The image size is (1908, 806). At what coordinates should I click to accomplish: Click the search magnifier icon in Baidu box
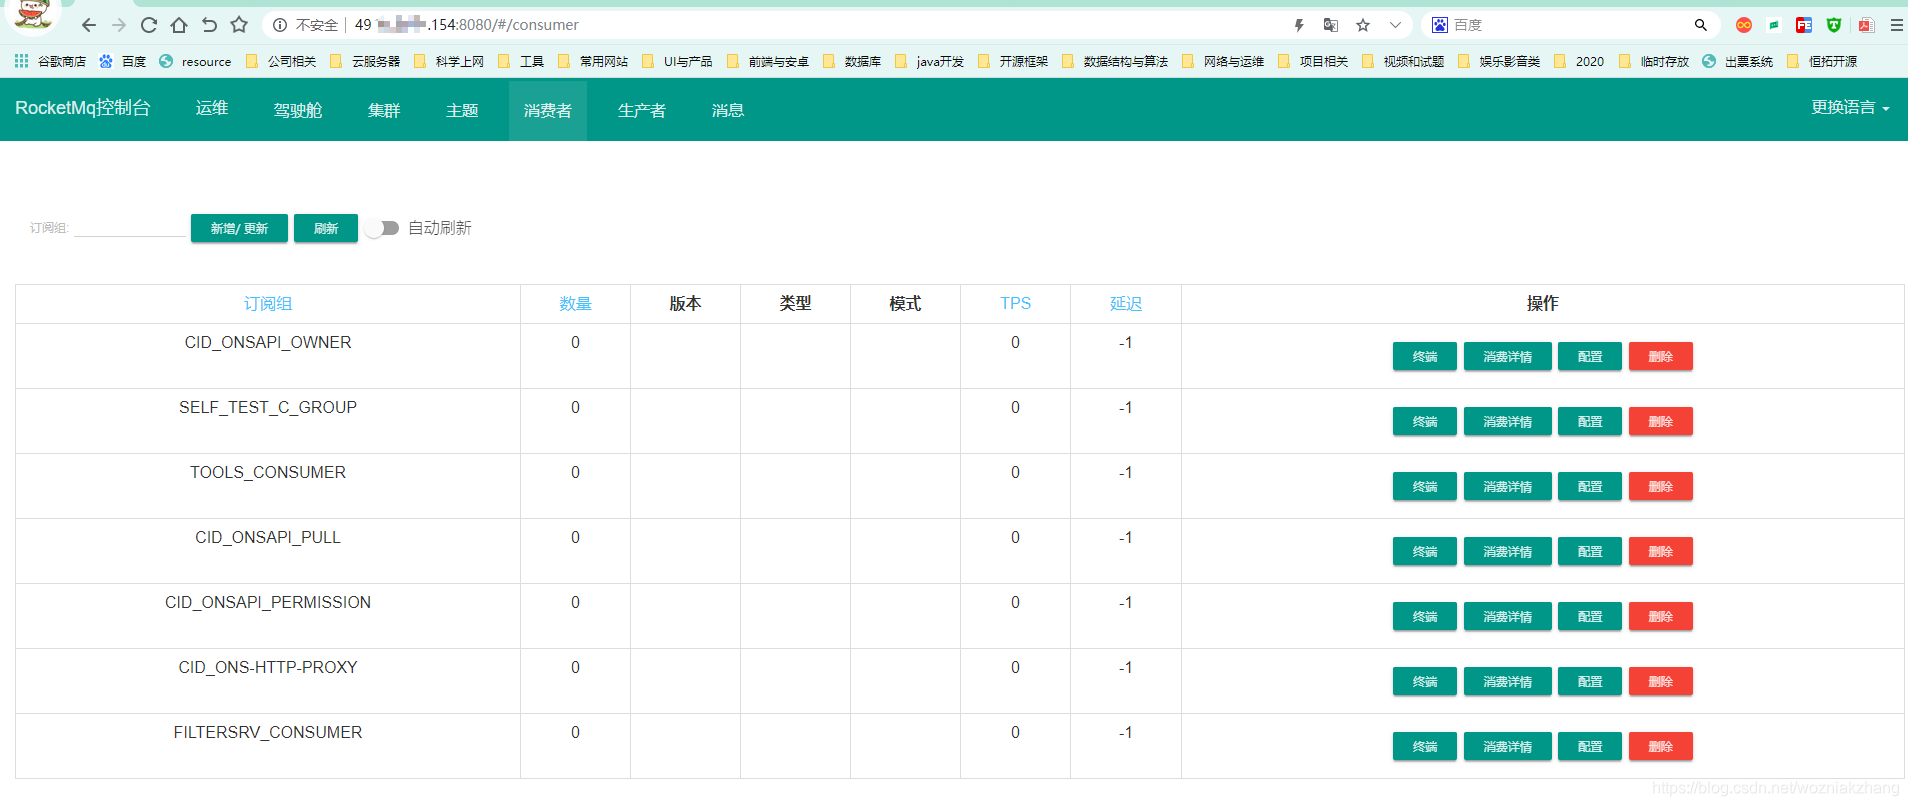tap(1700, 25)
